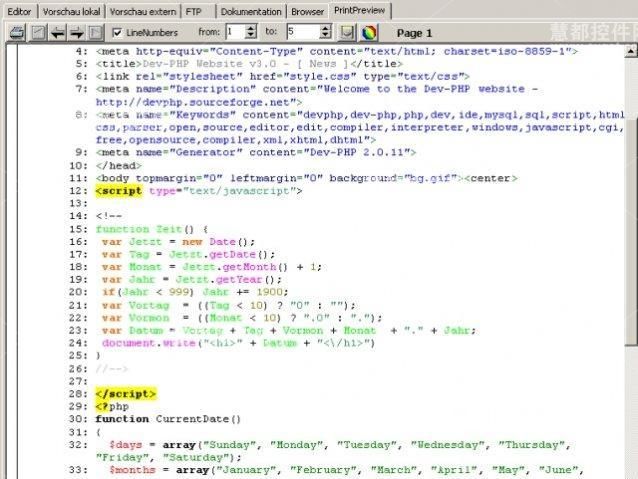Click the page setup icon after 'to' field
The height and width of the screenshot is (479, 638).
(347, 33)
